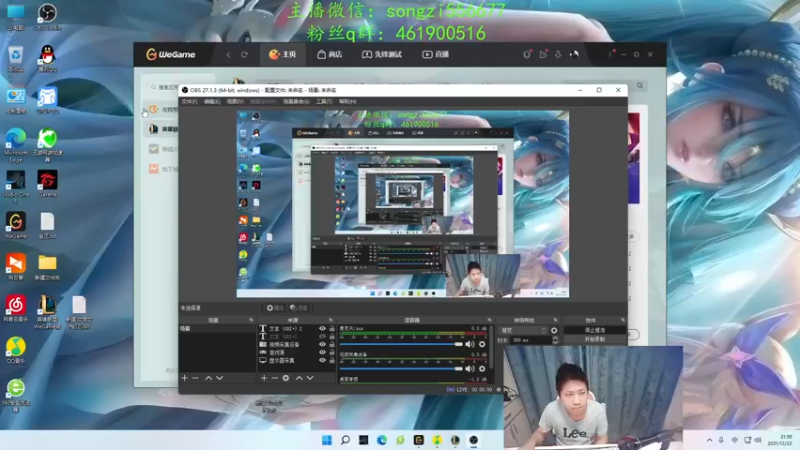Switch to the WeGame Home tab

click(283, 55)
